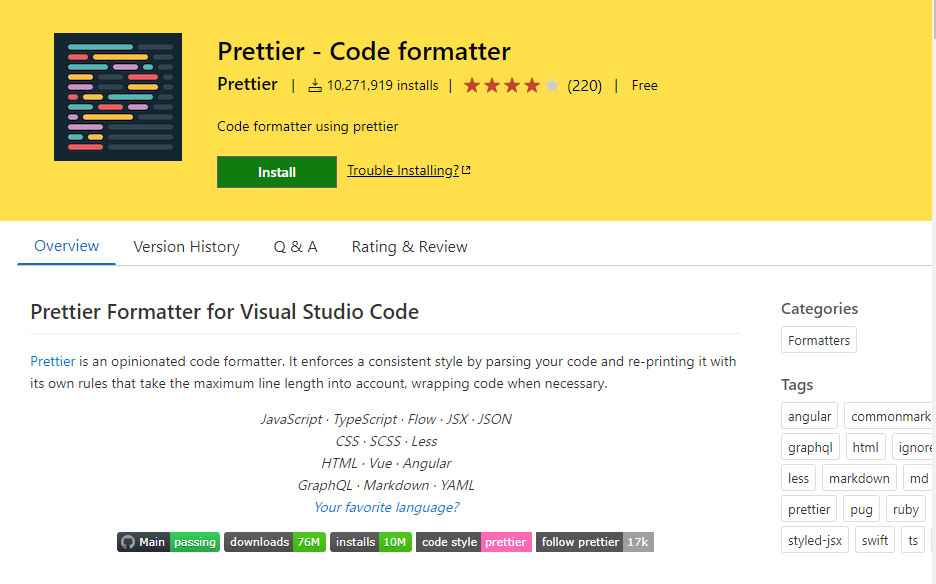Click the styled-jsx tag

[x=814, y=540]
